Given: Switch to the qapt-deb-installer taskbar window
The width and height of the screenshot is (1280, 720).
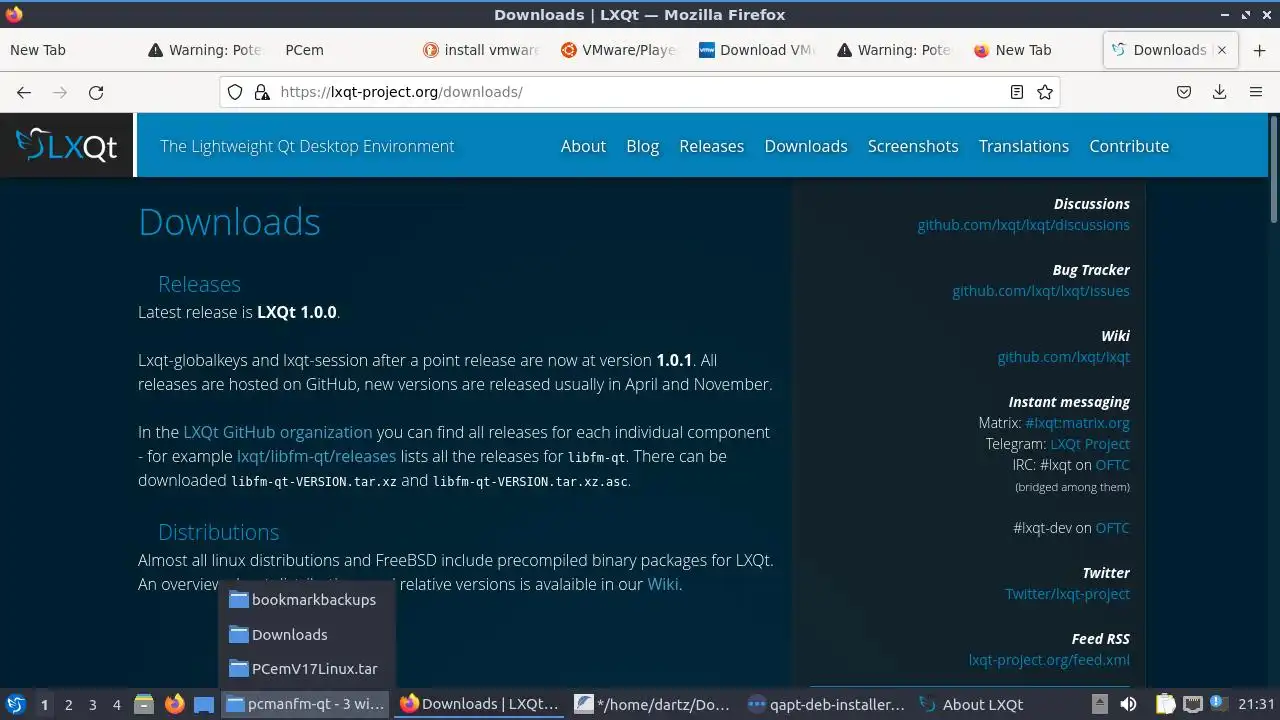Looking at the screenshot, I should click(826, 704).
